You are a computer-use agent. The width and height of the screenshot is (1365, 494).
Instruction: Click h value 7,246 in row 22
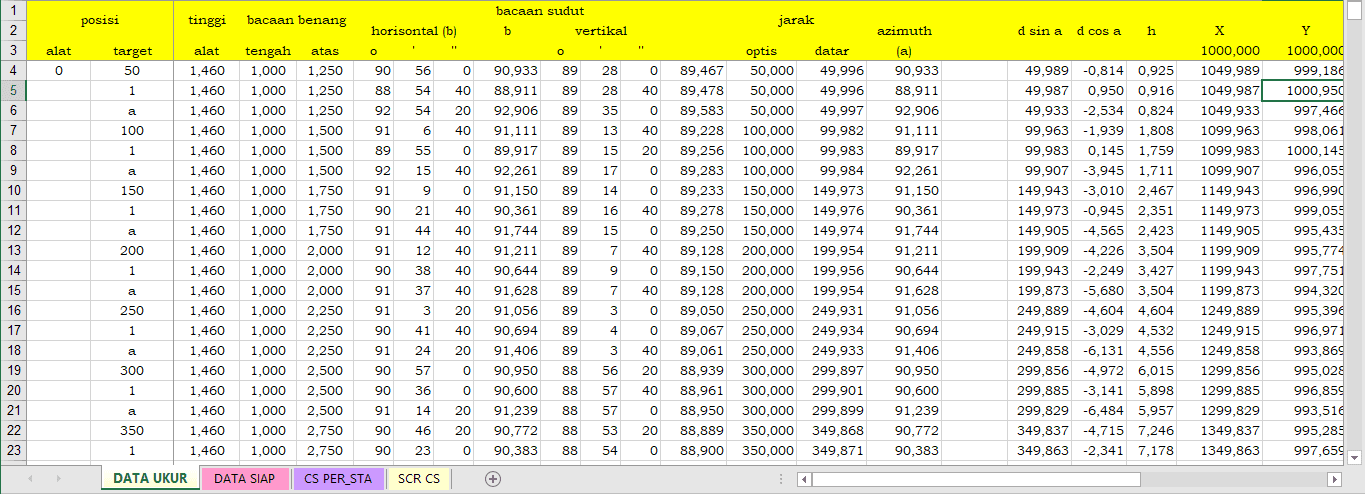coord(1151,430)
